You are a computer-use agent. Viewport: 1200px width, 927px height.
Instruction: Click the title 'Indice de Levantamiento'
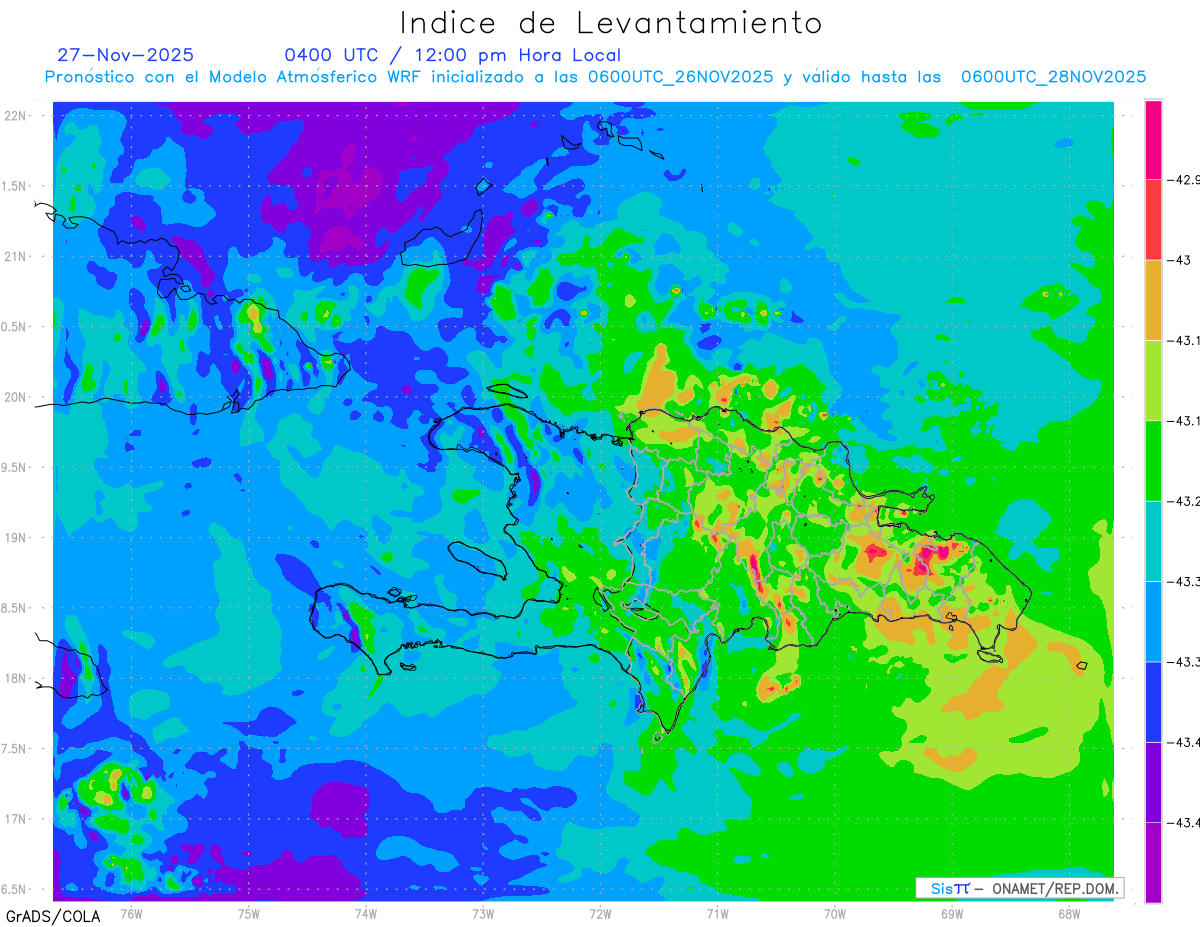(611, 23)
